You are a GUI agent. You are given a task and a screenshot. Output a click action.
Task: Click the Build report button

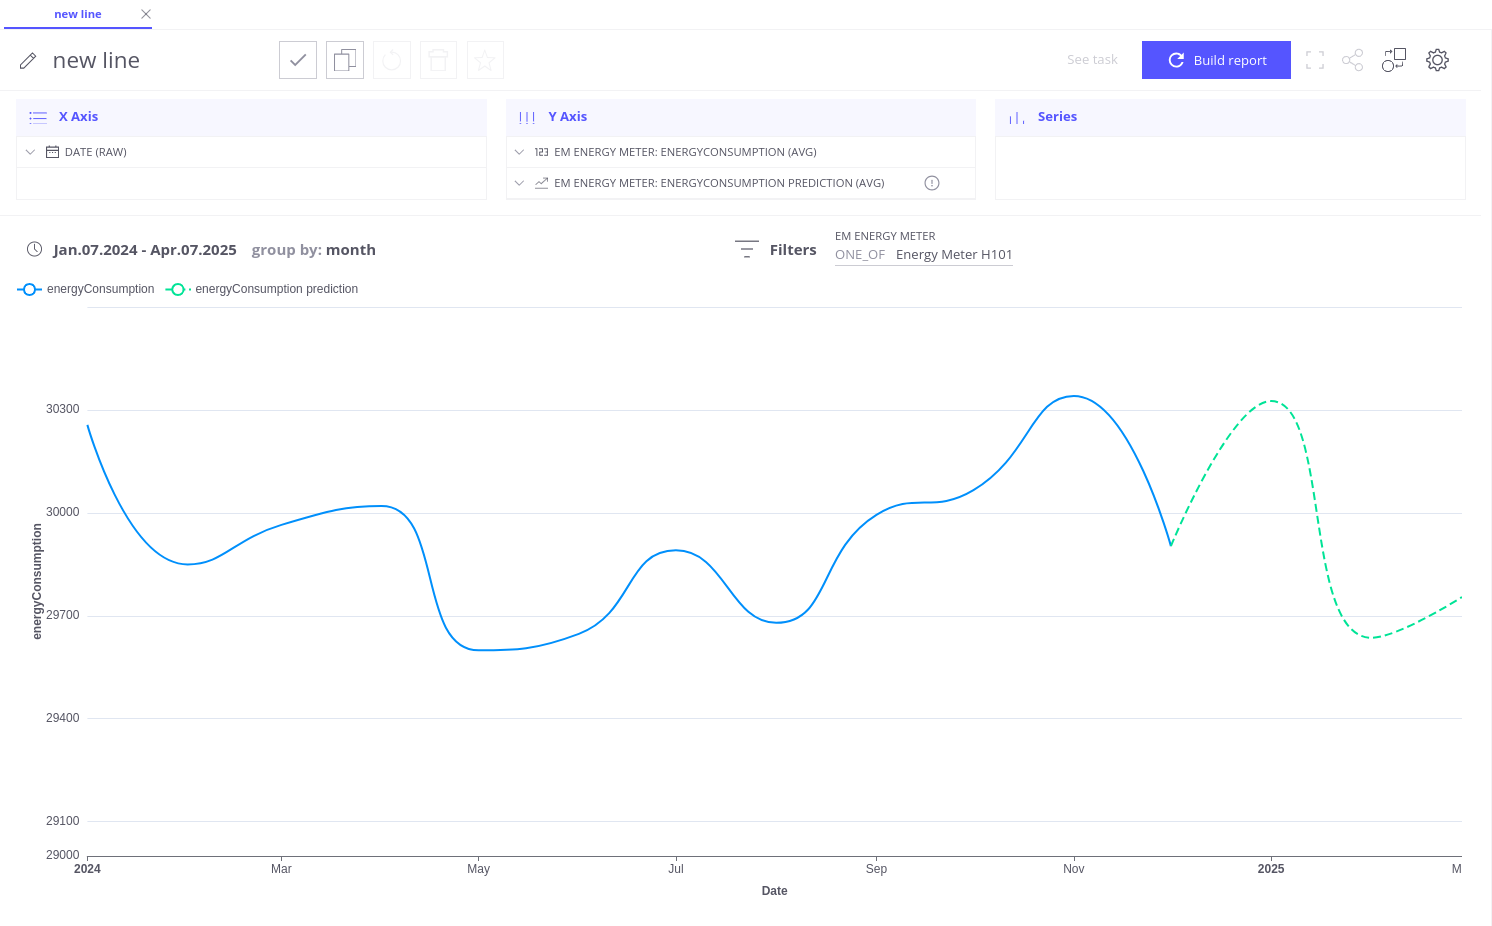tap(1216, 60)
